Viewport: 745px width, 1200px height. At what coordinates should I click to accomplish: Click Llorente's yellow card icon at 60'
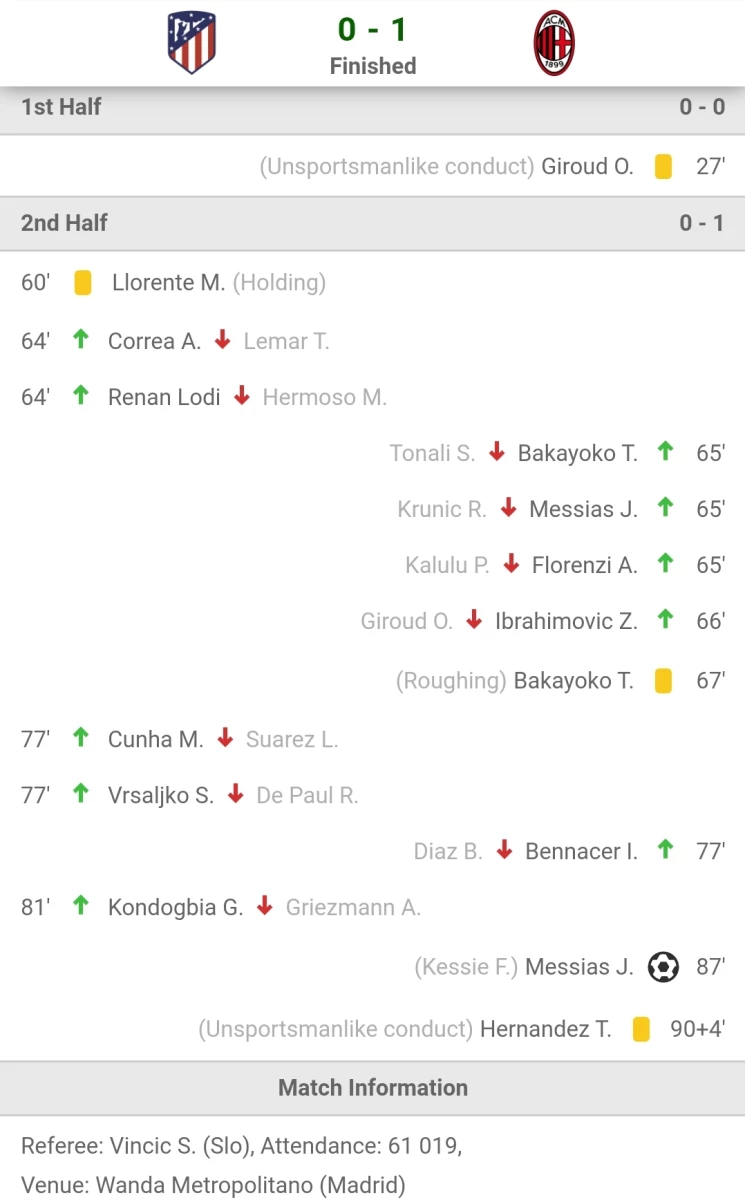[x=83, y=283]
